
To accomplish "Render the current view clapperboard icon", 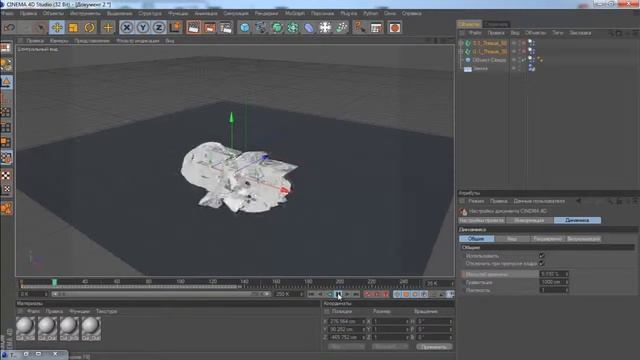I will click(193, 27).
